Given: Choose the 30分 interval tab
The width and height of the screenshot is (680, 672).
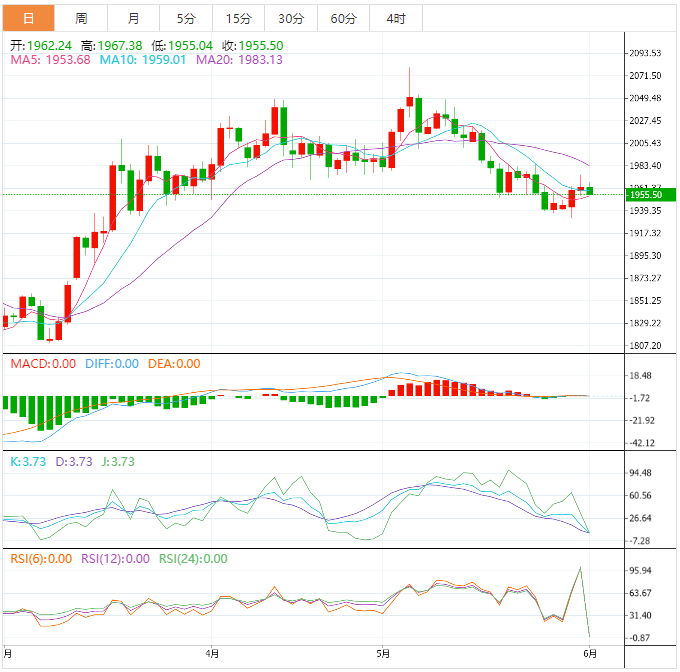Looking at the screenshot, I should 291,18.
